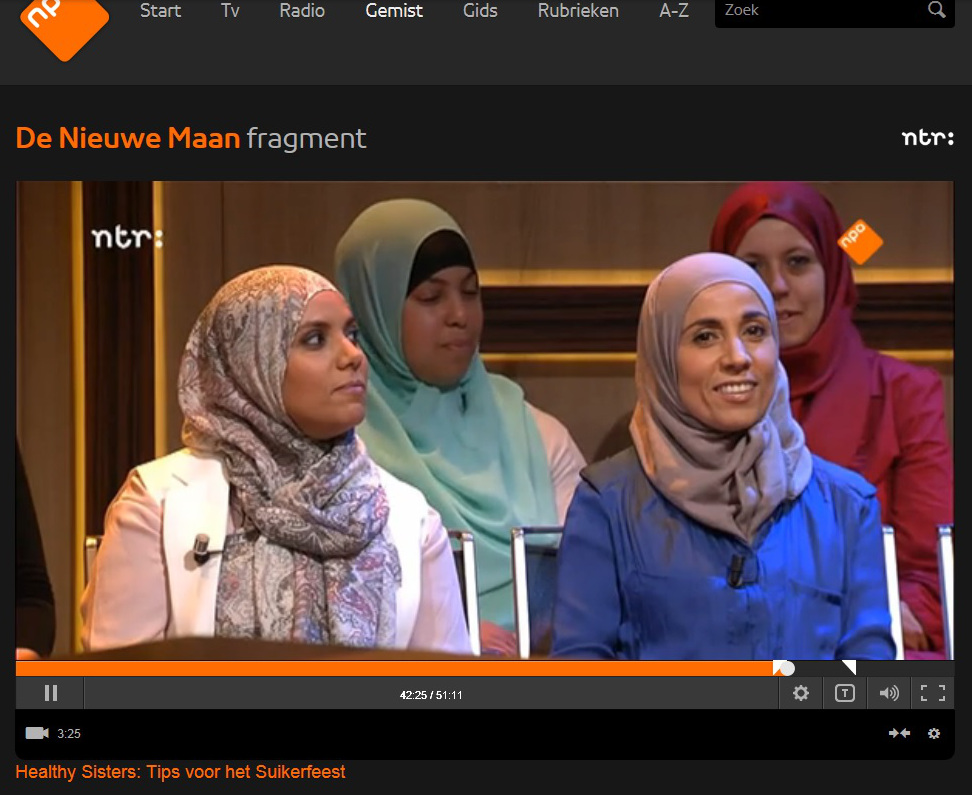This screenshot has width=972, height=795.
Task: Click the white playhead knob on the timeline
Action: coord(787,668)
